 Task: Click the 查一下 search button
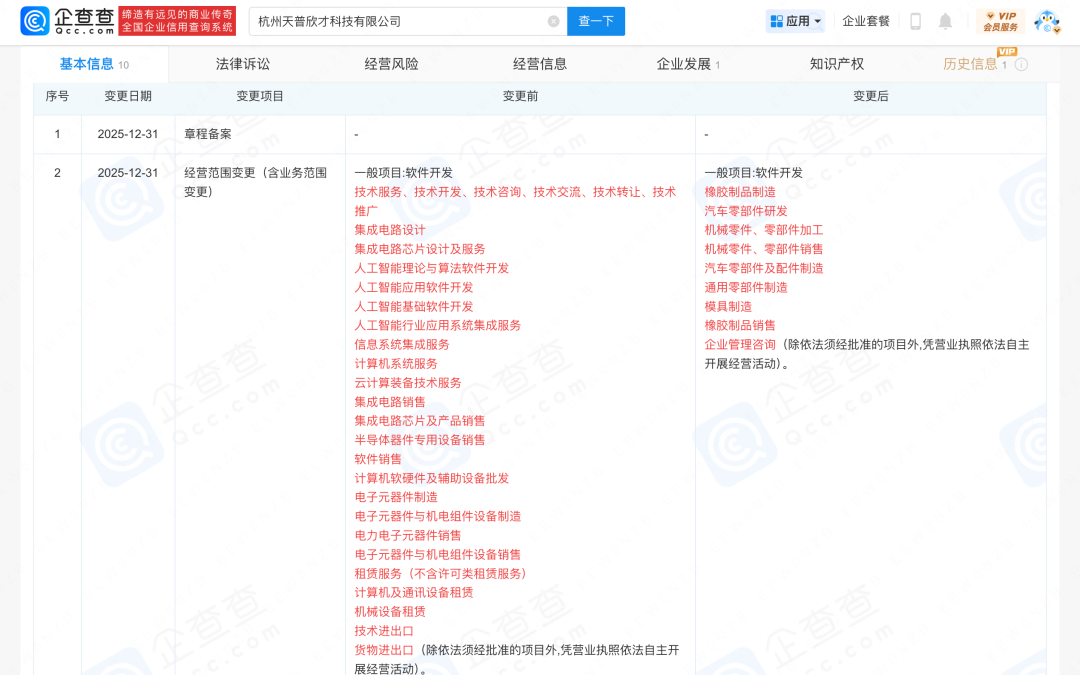596,21
